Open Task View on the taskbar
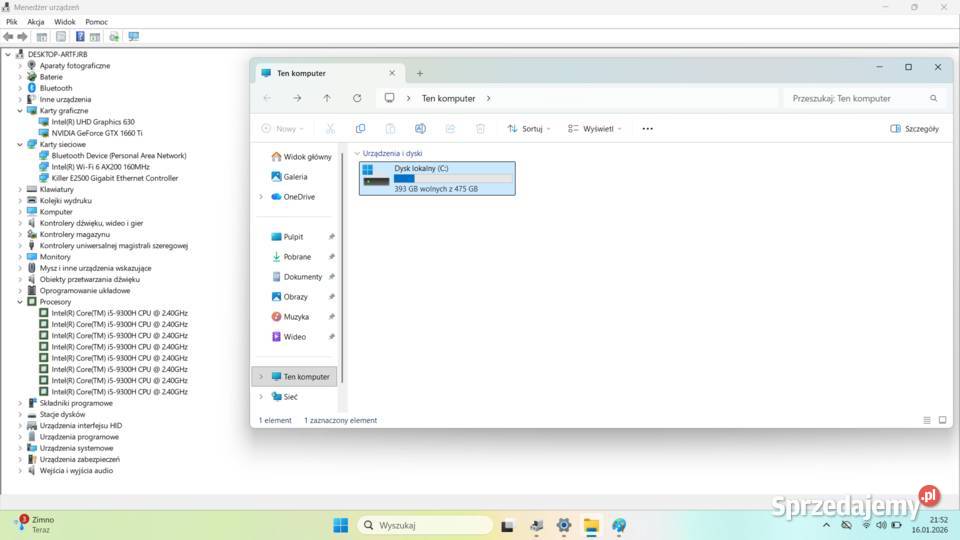The height and width of the screenshot is (540, 960). [x=507, y=525]
